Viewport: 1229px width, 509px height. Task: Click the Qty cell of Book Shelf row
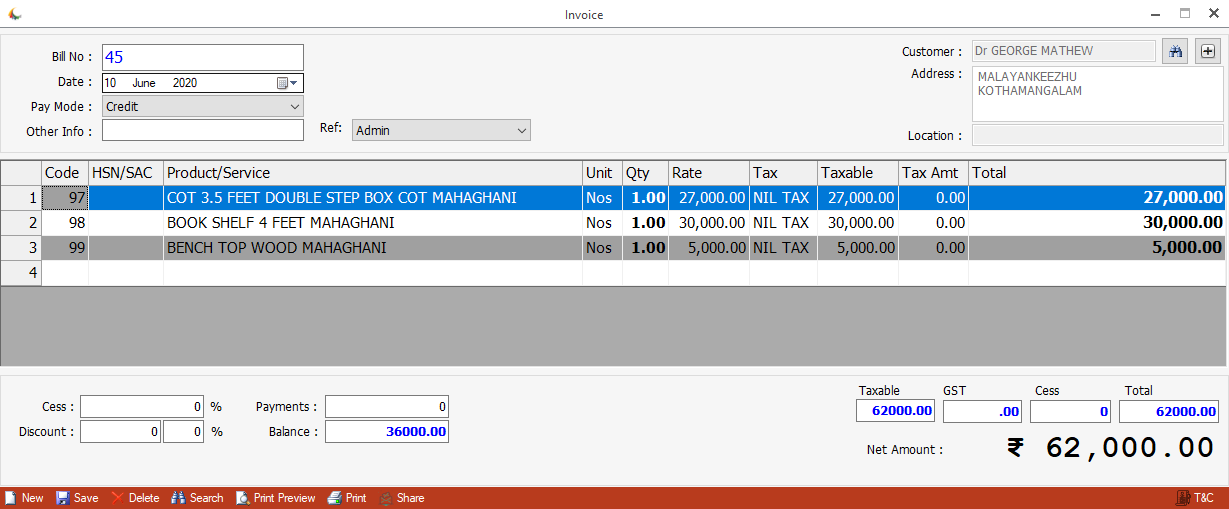click(x=646, y=223)
